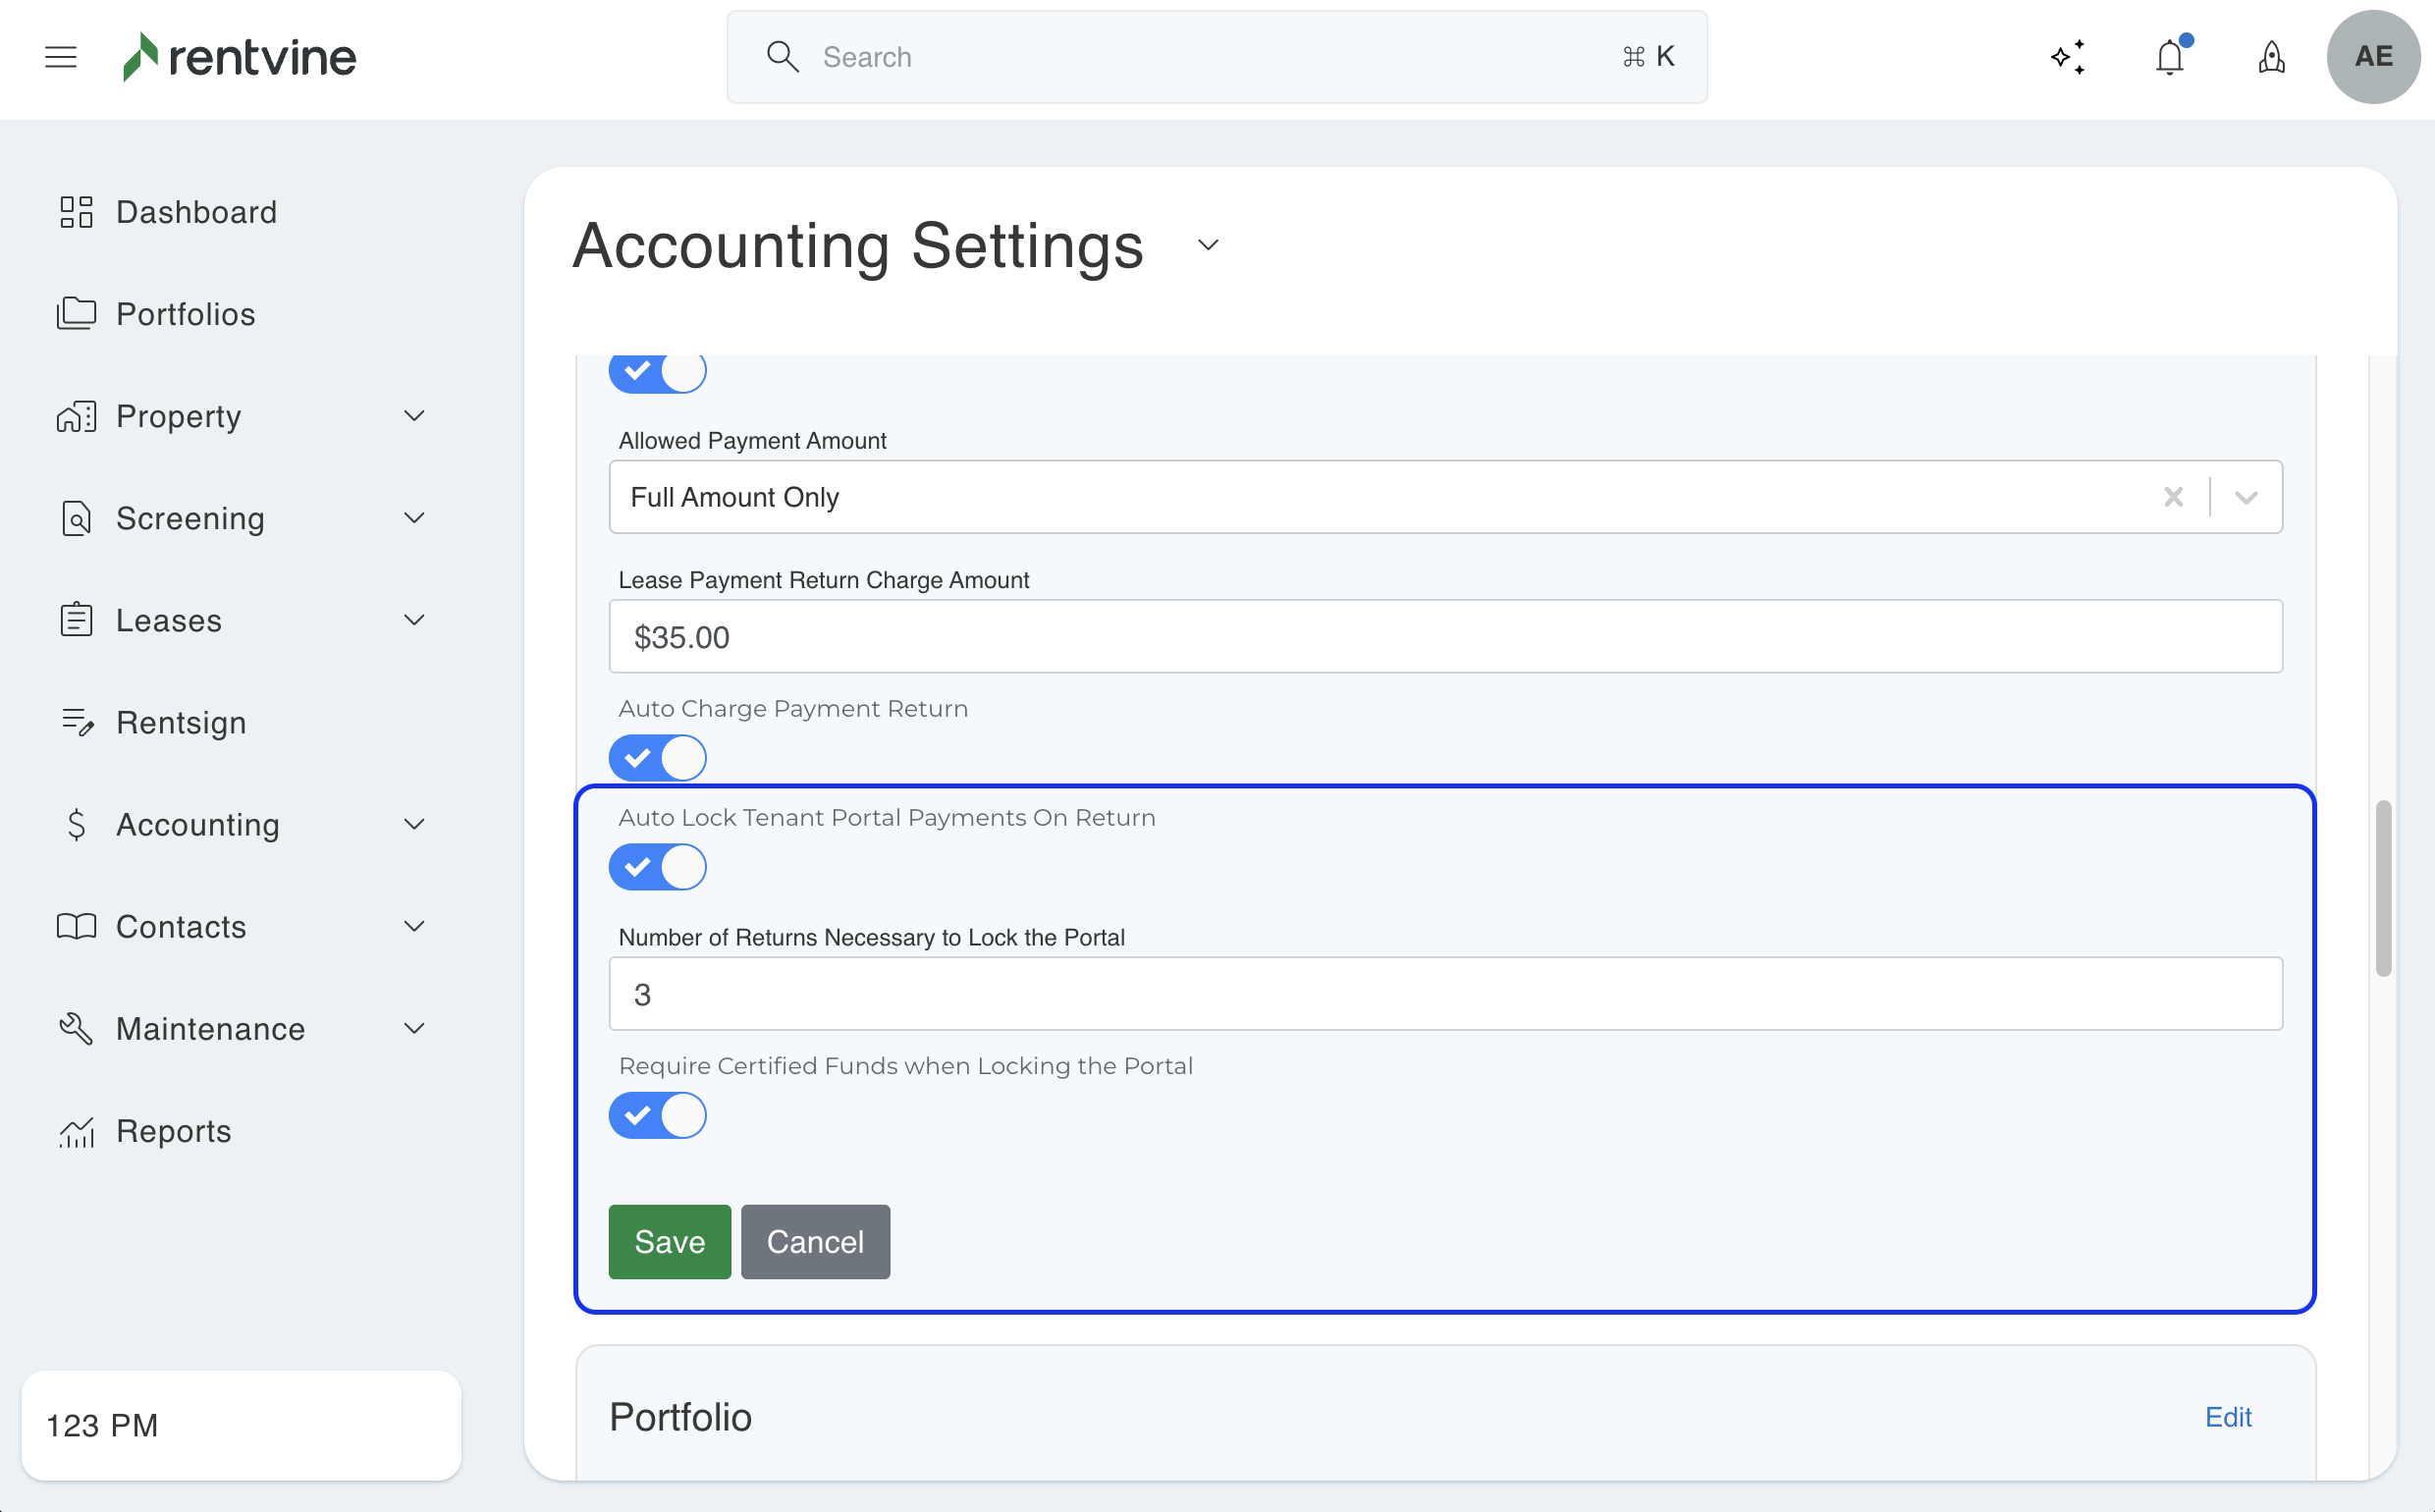This screenshot has width=2435, height=1512.
Task: Toggle Auto Lock Tenant Portal Payments
Action: click(658, 867)
